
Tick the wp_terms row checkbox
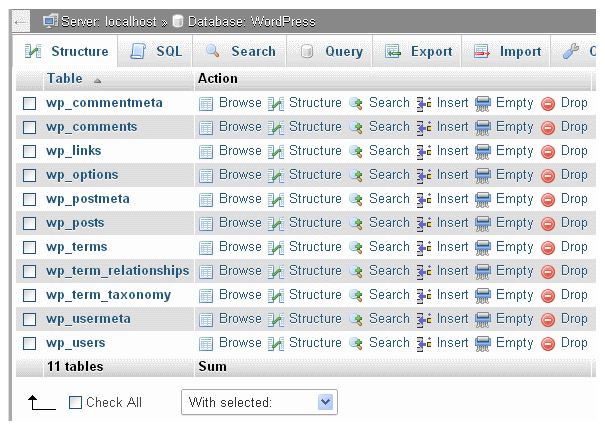(30, 247)
